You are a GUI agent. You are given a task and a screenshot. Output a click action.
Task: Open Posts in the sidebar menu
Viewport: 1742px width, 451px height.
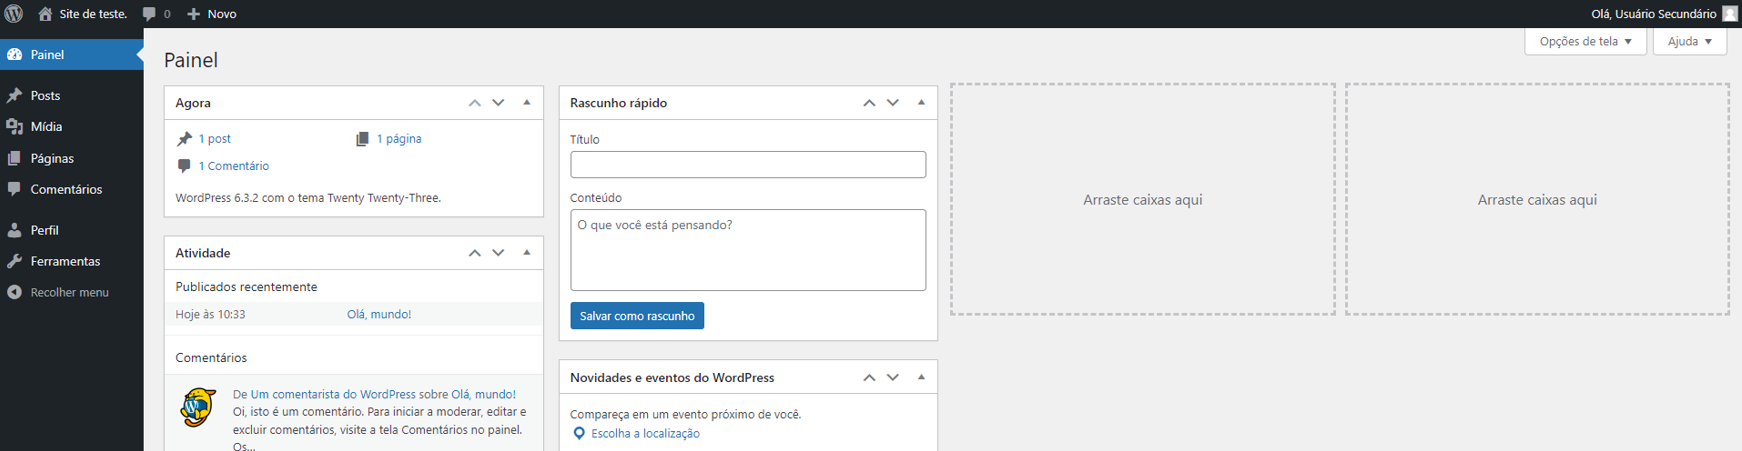(x=72, y=96)
